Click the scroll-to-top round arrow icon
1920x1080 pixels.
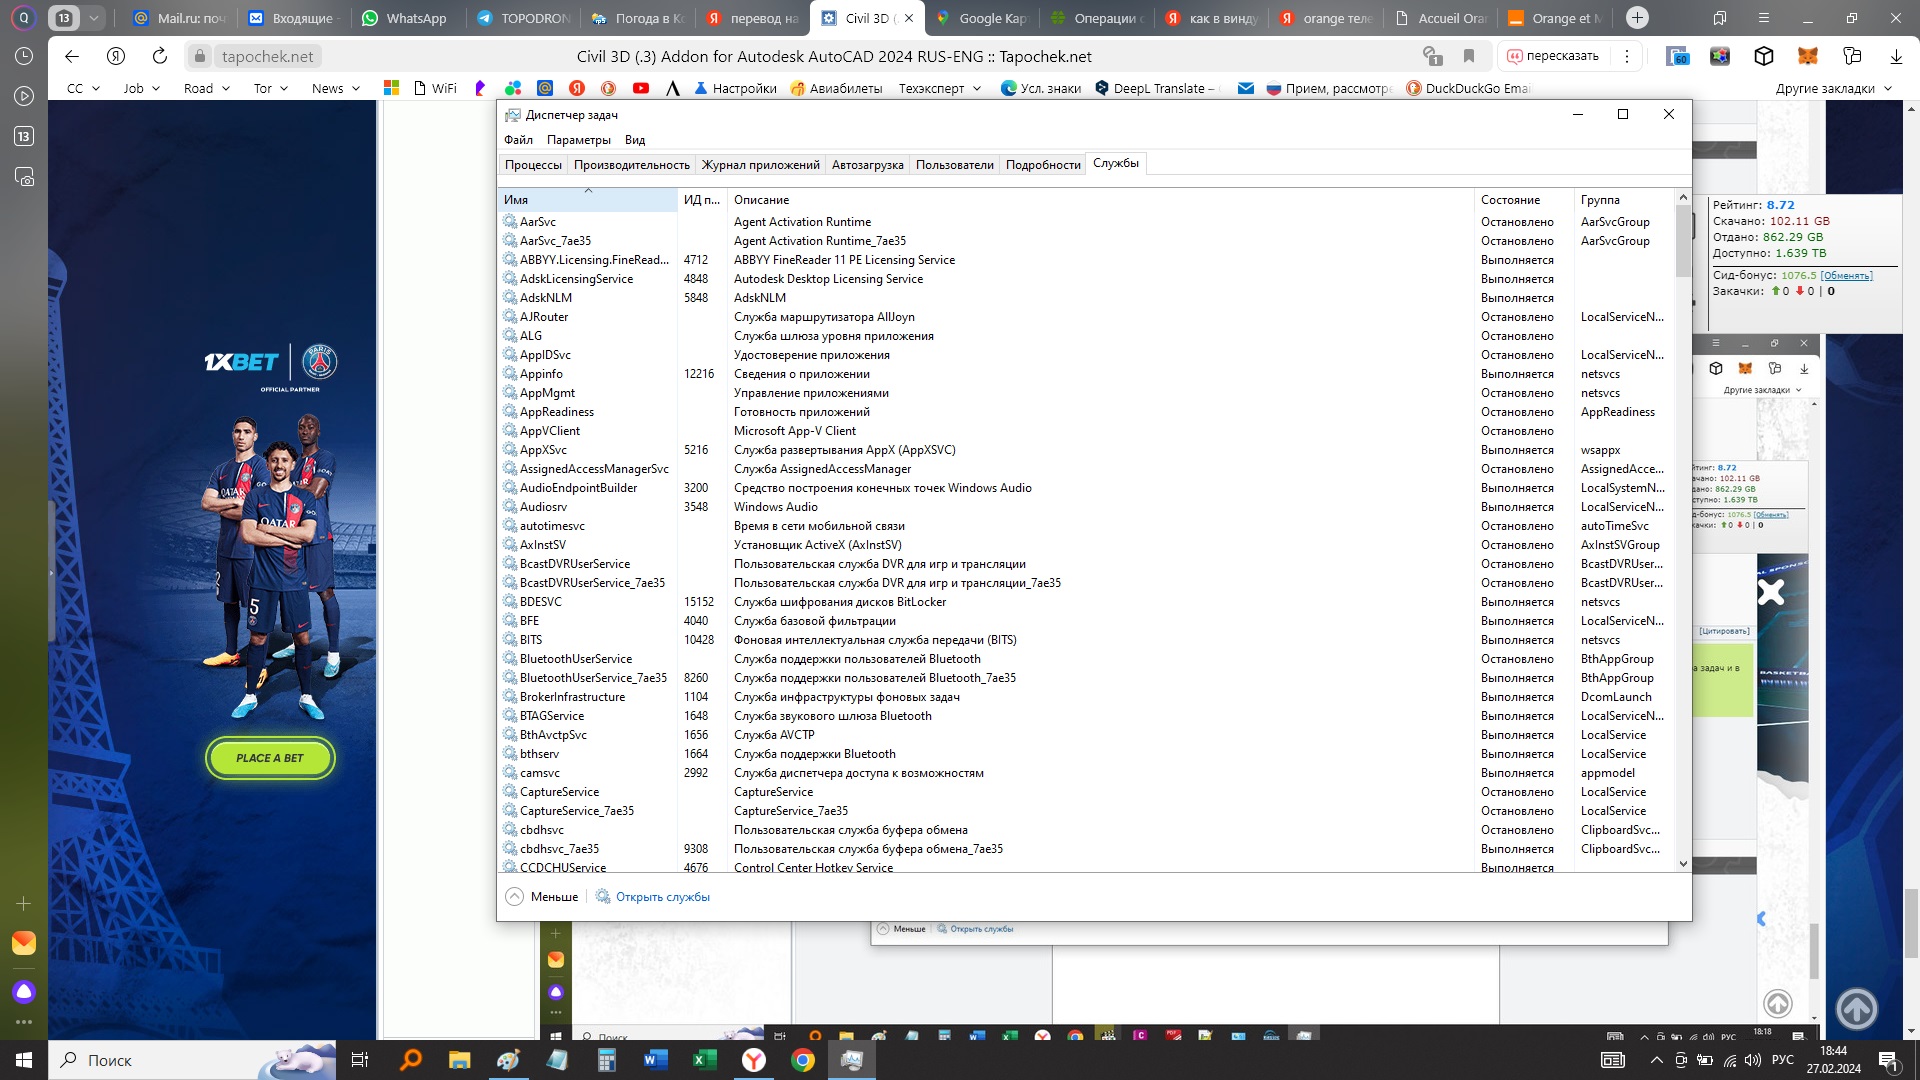1856,1008
